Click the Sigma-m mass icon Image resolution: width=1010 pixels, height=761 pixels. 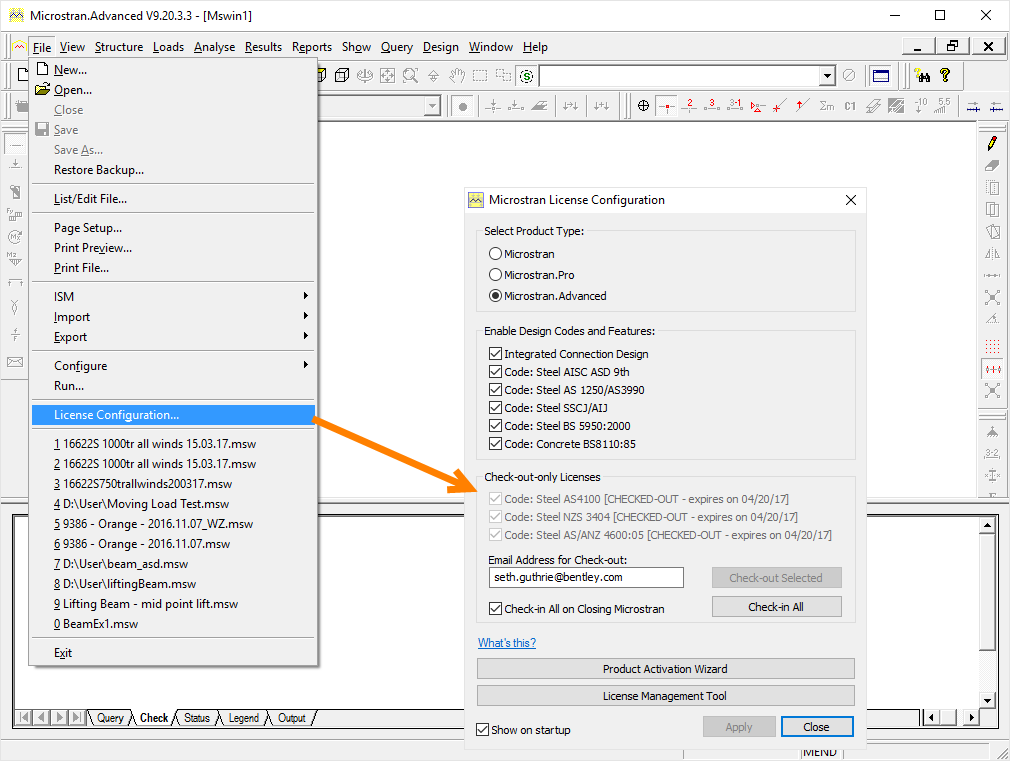pyautogui.click(x=827, y=106)
